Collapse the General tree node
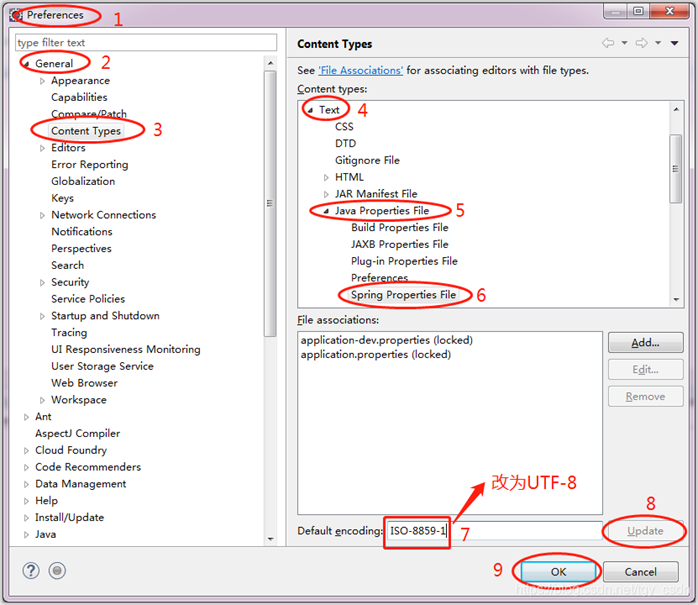Screen dimensions: 698x605 pos(27,64)
